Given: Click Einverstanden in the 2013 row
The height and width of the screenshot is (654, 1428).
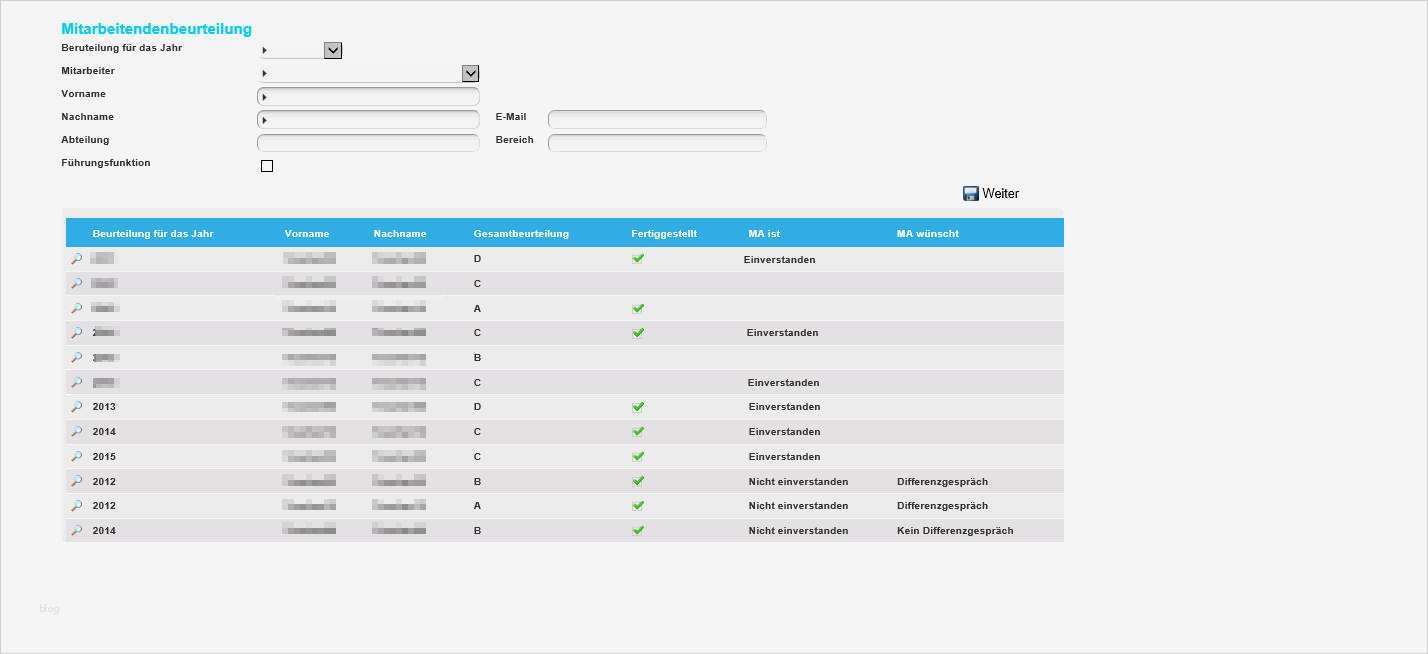Looking at the screenshot, I should (x=784, y=407).
